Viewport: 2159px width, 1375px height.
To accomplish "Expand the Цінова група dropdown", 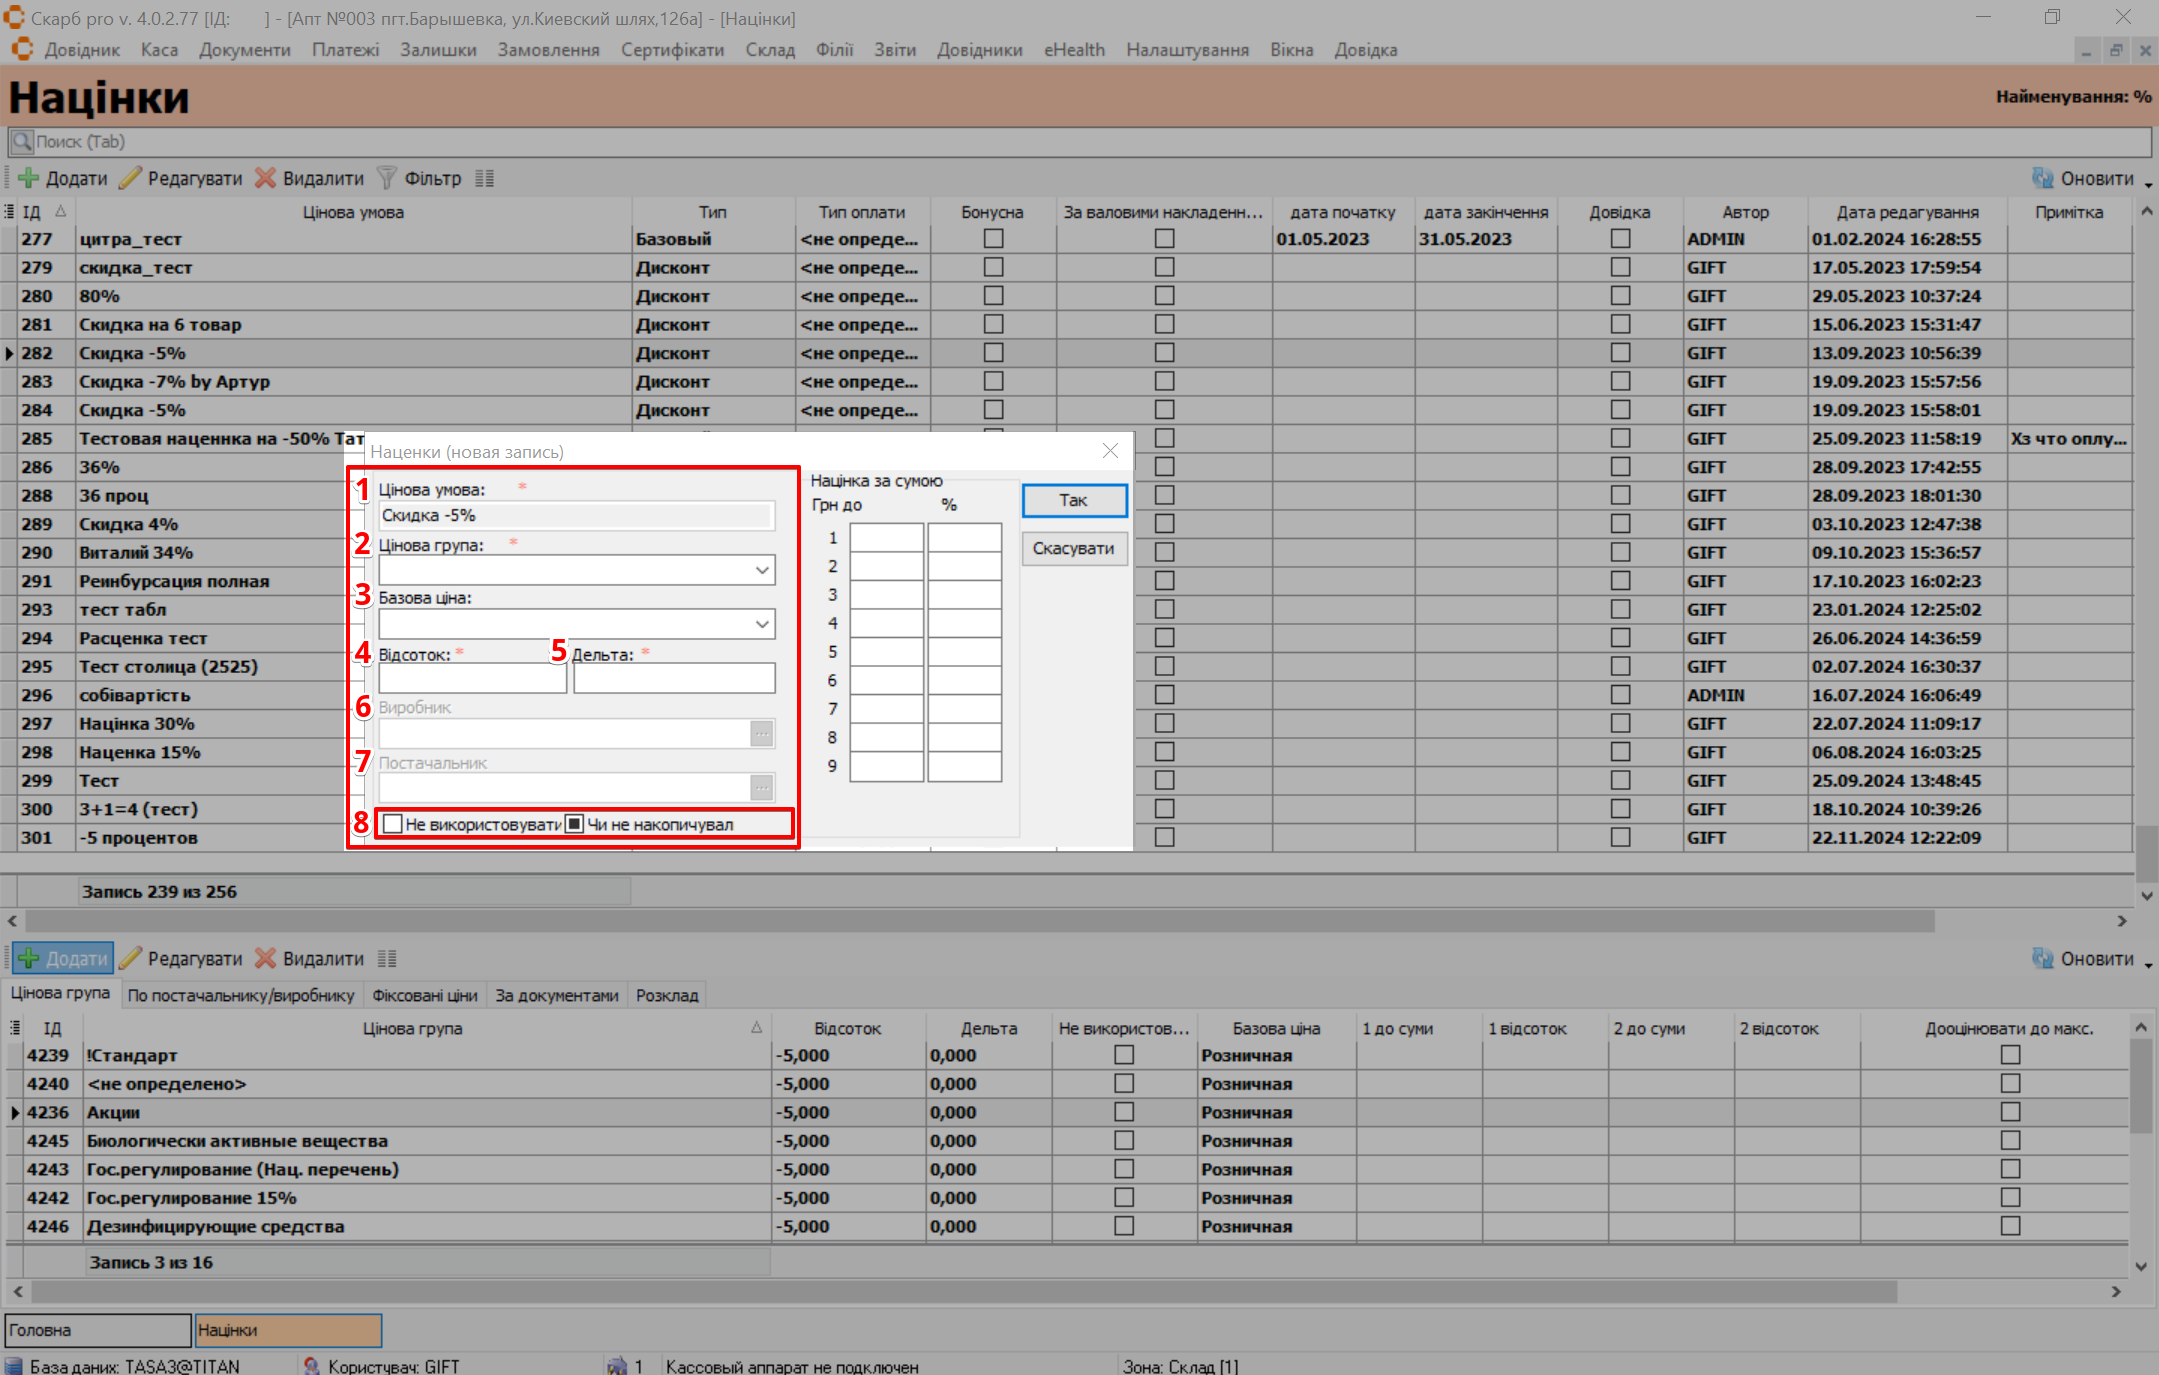I will point(762,570).
